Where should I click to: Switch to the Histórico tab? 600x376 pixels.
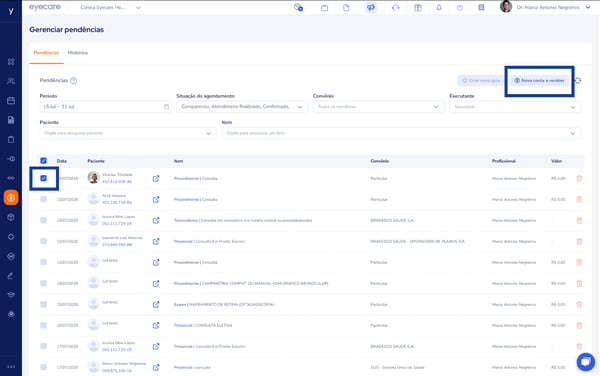78,53
